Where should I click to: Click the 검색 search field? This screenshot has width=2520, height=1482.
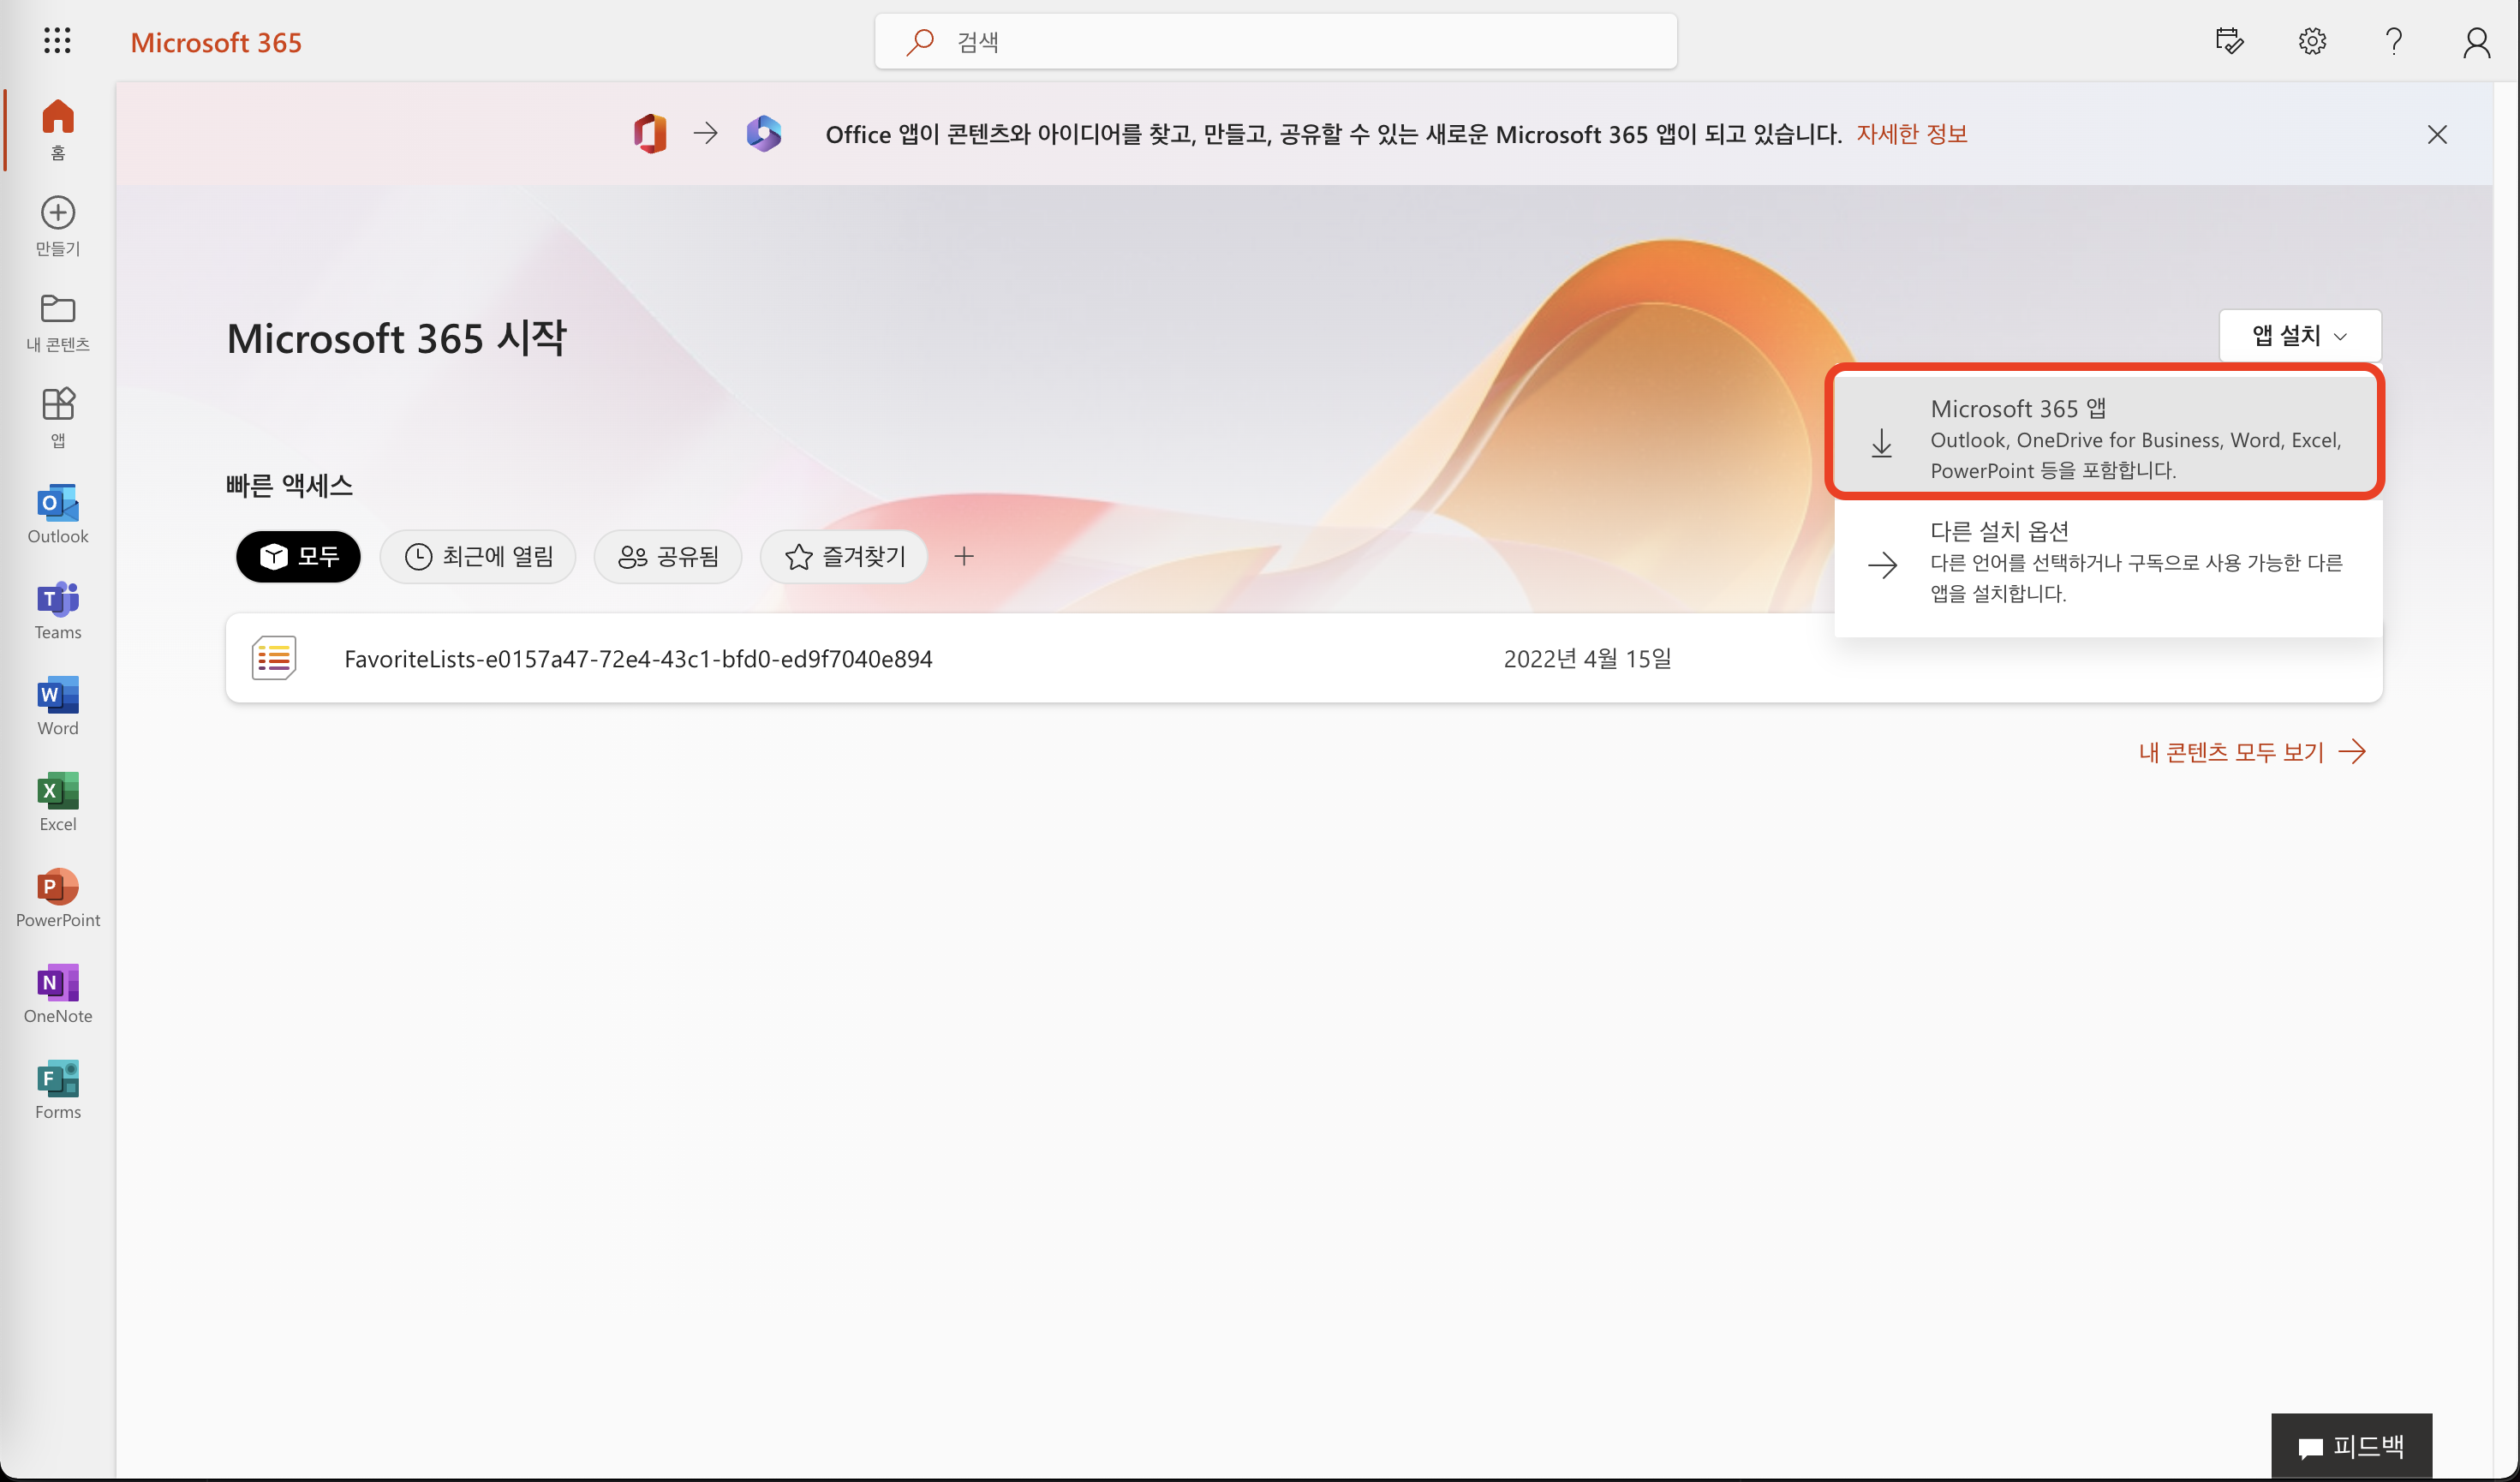point(1275,42)
